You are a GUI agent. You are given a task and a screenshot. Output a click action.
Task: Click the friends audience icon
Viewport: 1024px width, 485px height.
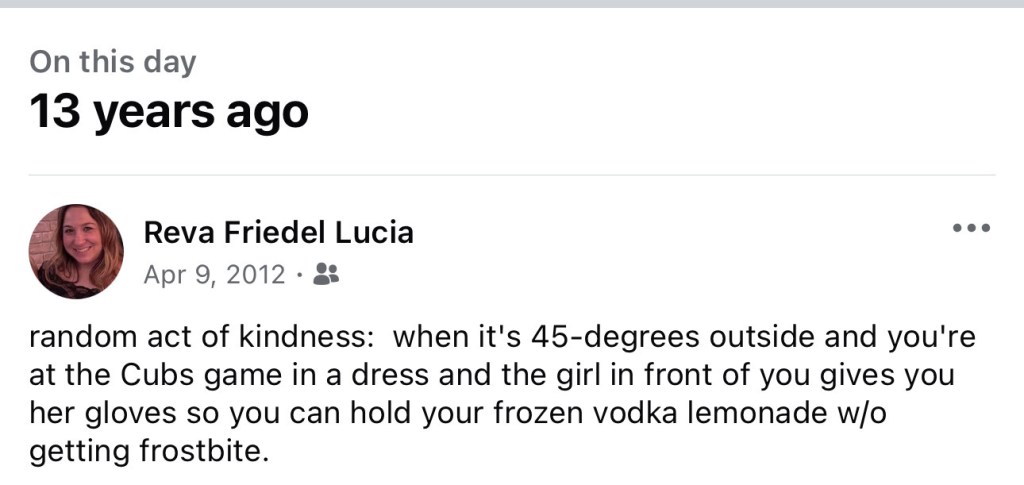click(x=326, y=273)
